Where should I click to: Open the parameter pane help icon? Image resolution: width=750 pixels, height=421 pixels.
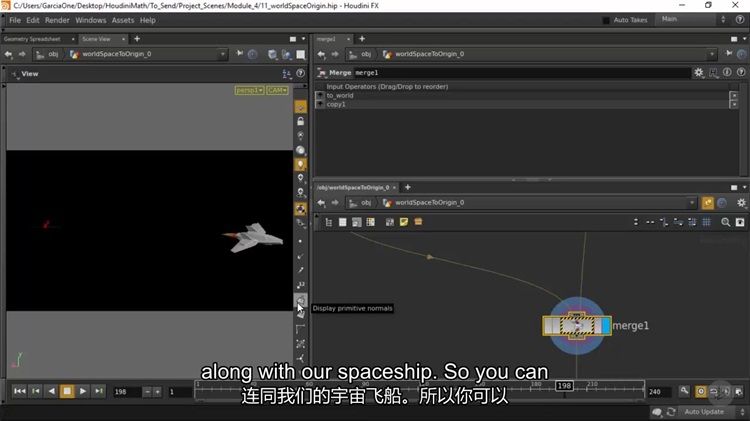point(741,72)
